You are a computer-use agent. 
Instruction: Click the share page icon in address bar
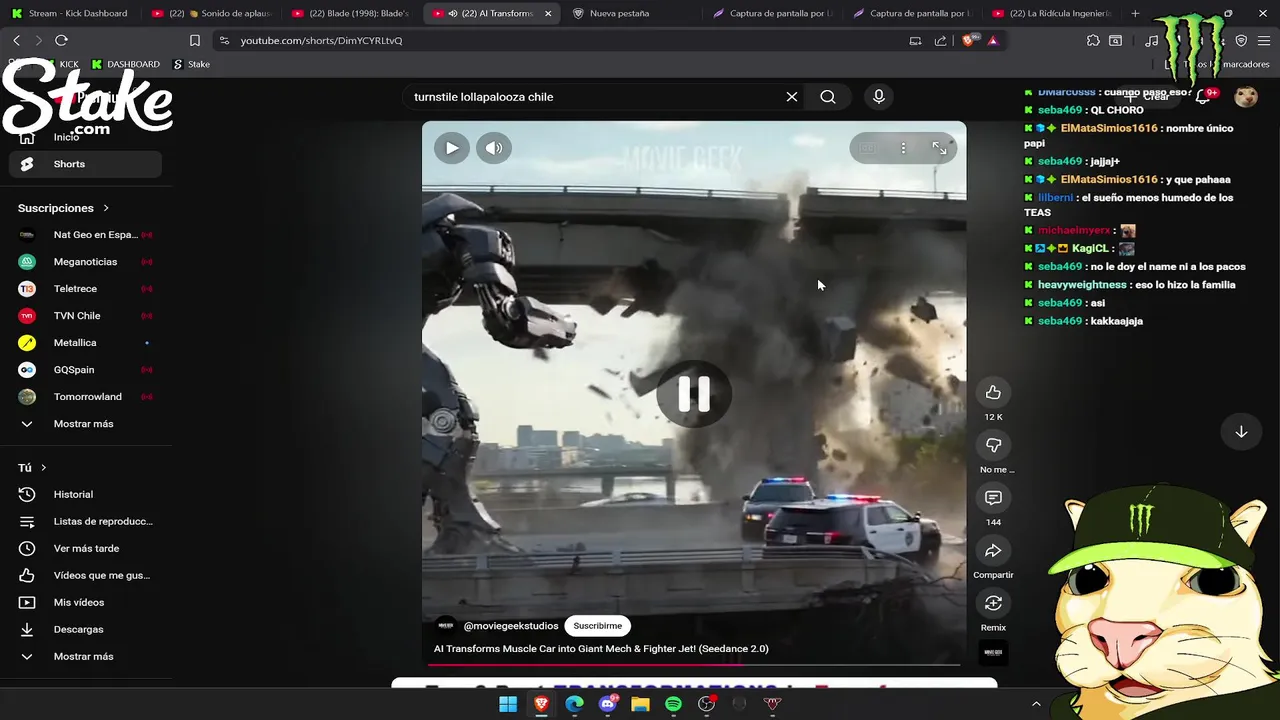(x=940, y=40)
